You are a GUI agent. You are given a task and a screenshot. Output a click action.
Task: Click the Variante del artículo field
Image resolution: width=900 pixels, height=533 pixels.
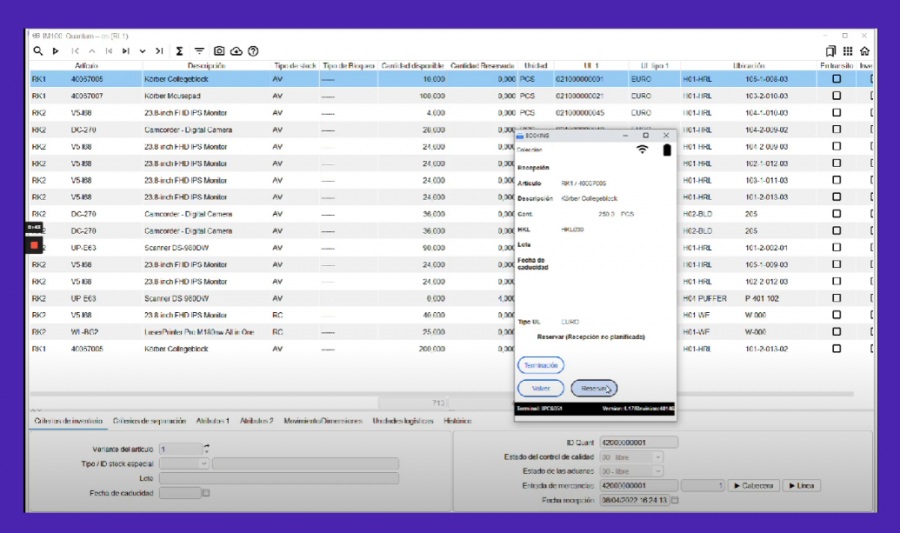point(181,449)
